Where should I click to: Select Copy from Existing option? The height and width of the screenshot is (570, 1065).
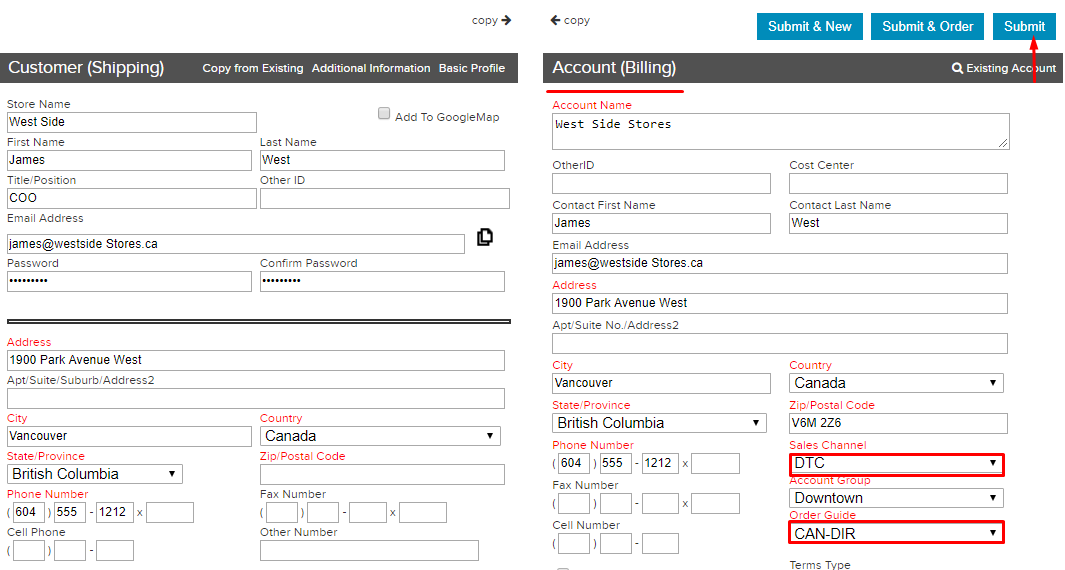253,68
